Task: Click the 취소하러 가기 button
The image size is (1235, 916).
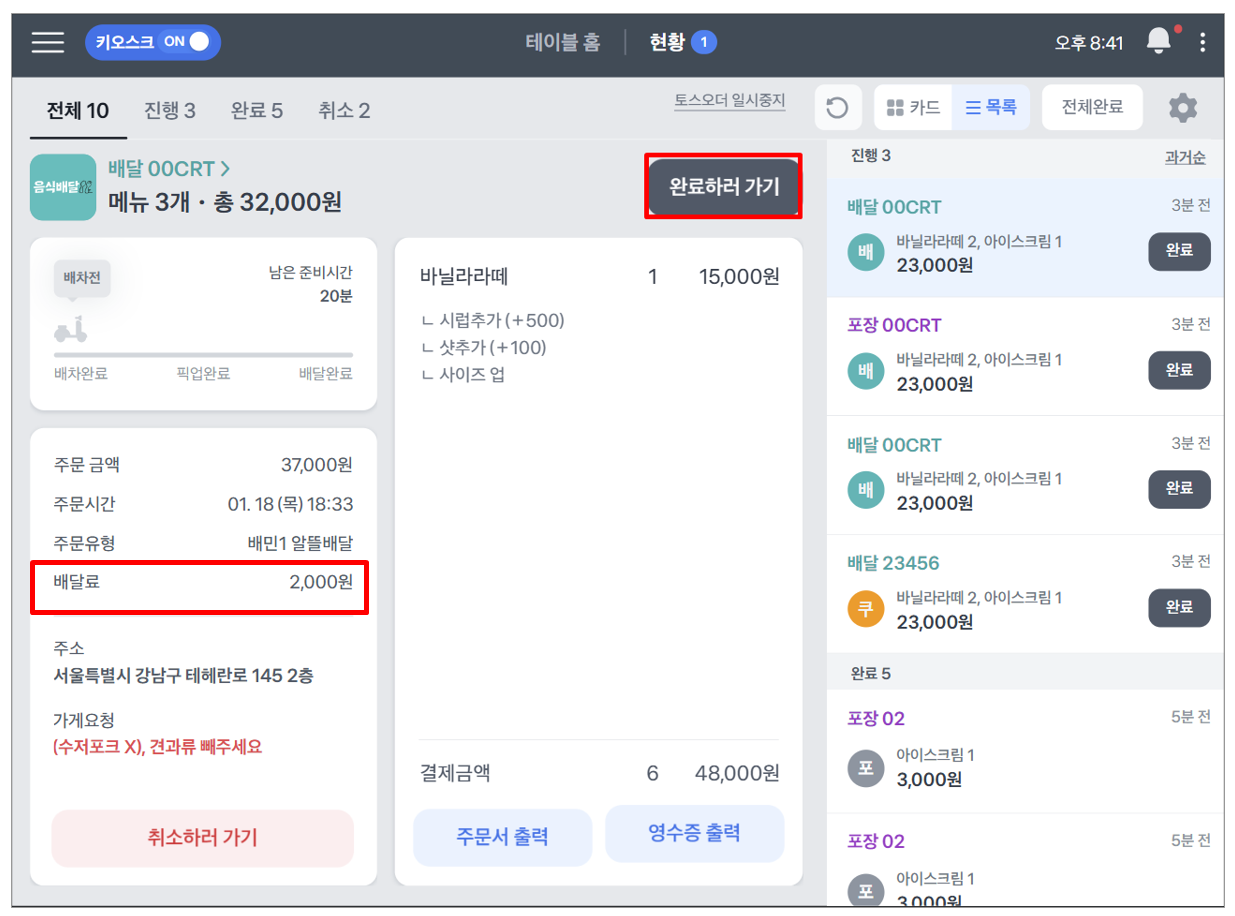Action: 203,838
